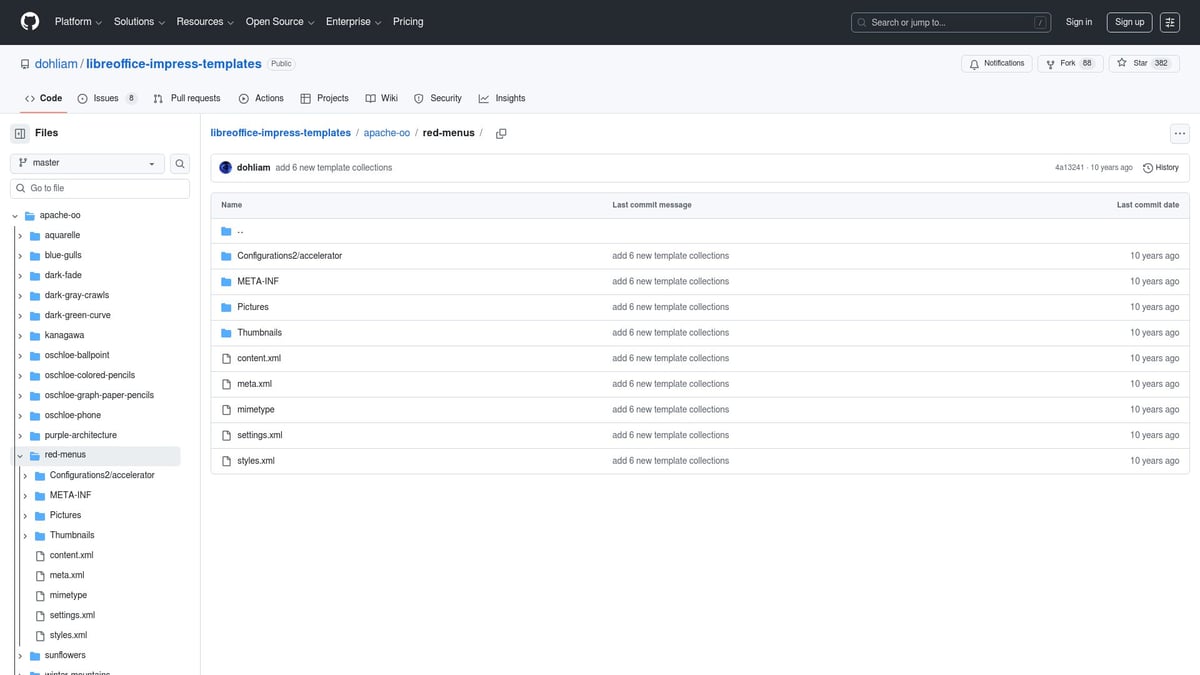
Task: Click the folder icon of Pictures in table
Action: pos(226,307)
